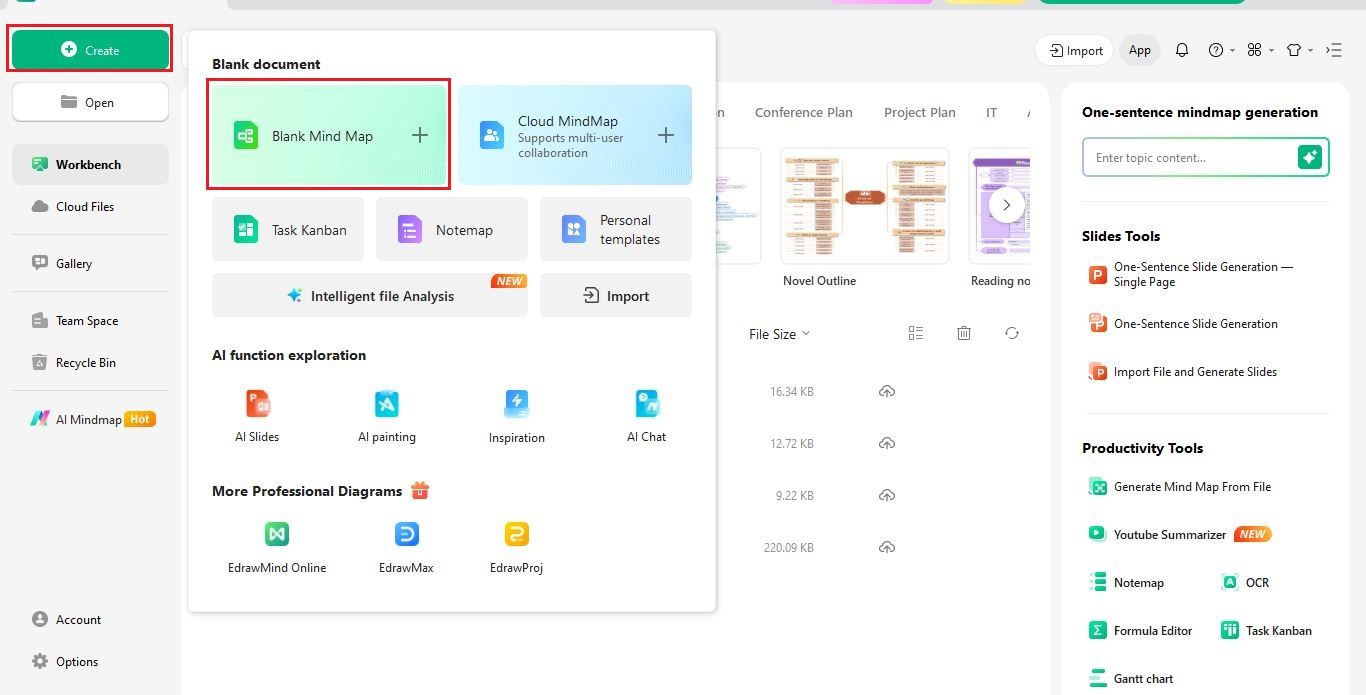This screenshot has height=695, width=1366.
Task: Open AI Chat feature
Action: (646, 416)
